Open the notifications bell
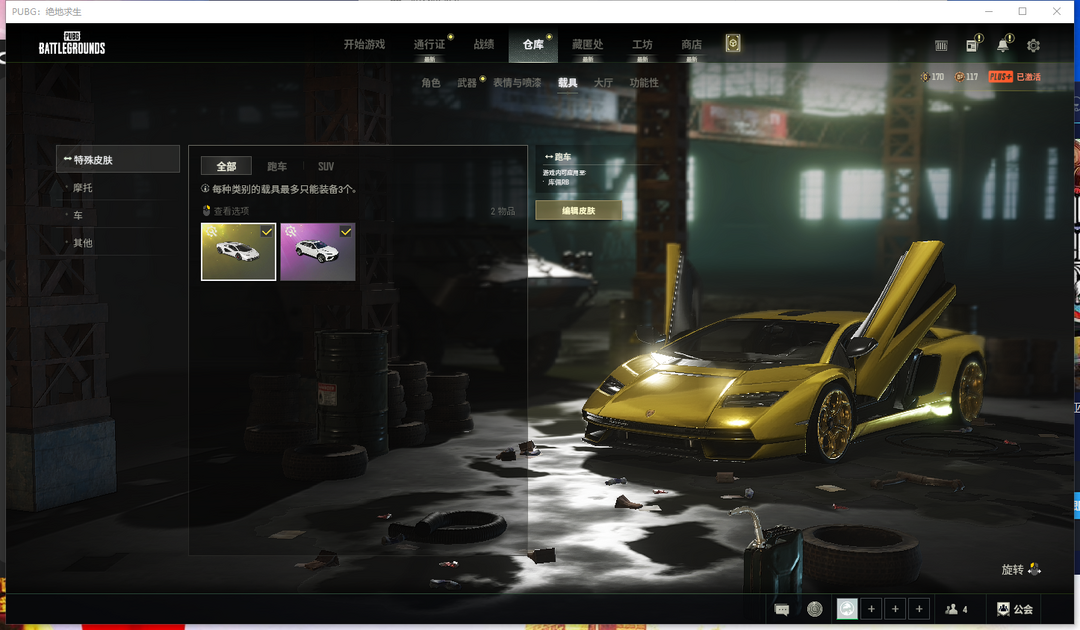This screenshot has height=630, width=1080. pyautogui.click(x=1003, y=45)
